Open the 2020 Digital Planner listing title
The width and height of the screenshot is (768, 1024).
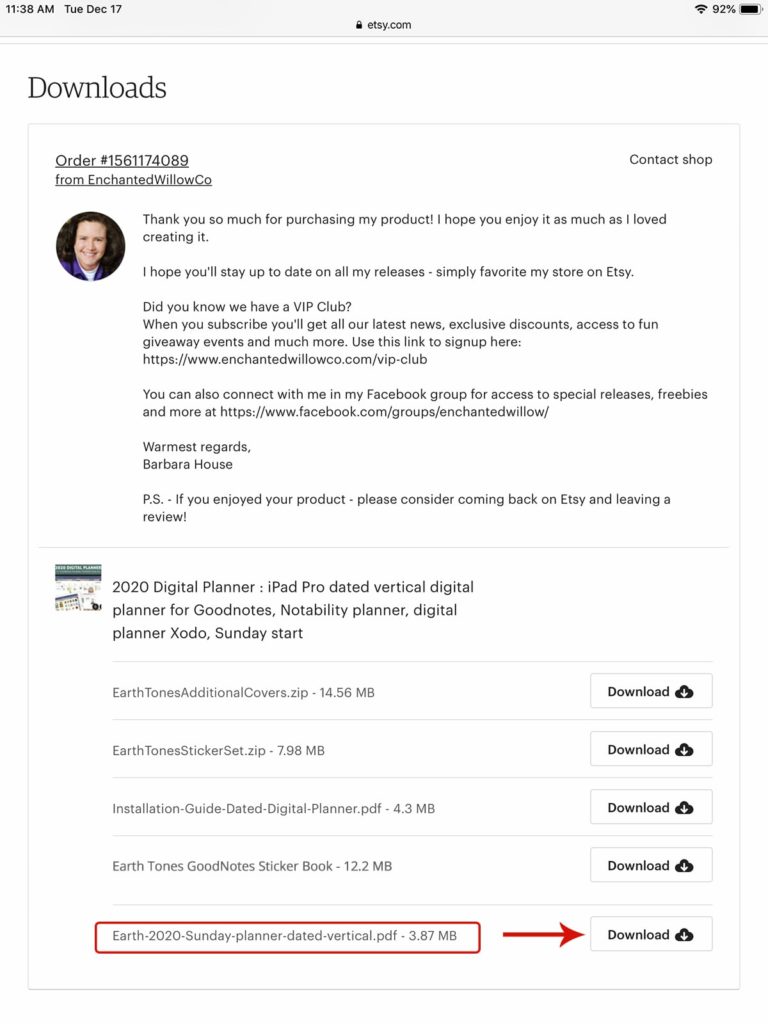tap(292, 609)
